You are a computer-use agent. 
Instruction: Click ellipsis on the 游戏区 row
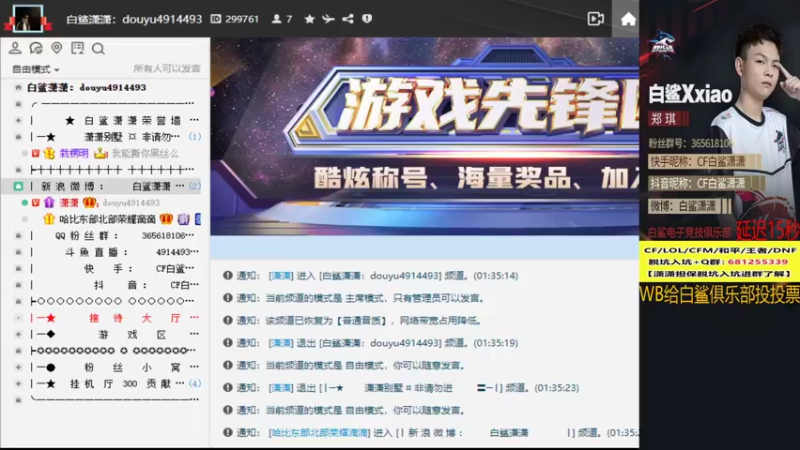[x=194, y=334]
